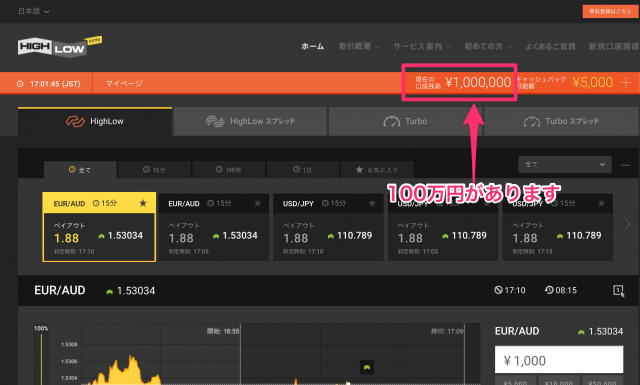This screenshot has height=385, width=640.
Task: Click the countdown timer icon showing 08:15
Action: (x=549, y=290)
